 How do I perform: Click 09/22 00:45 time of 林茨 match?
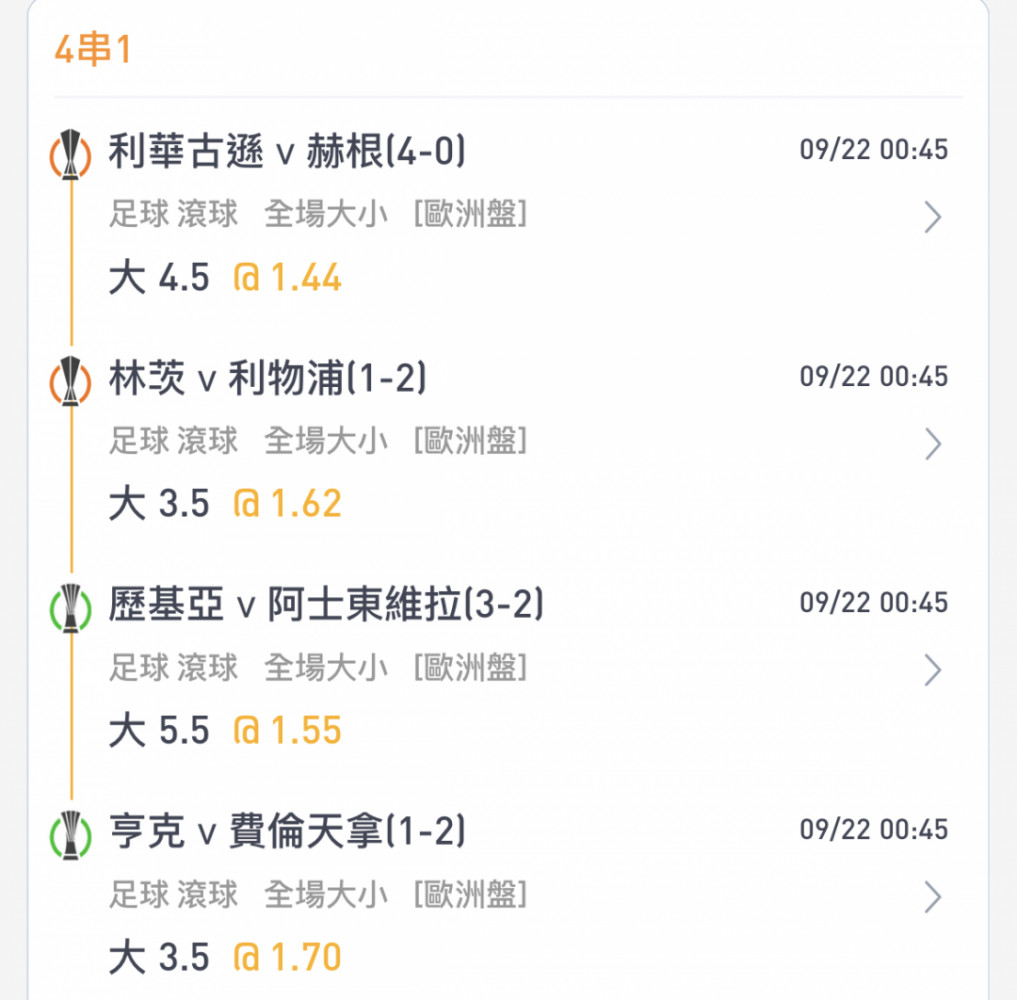[x=874, y=377]
